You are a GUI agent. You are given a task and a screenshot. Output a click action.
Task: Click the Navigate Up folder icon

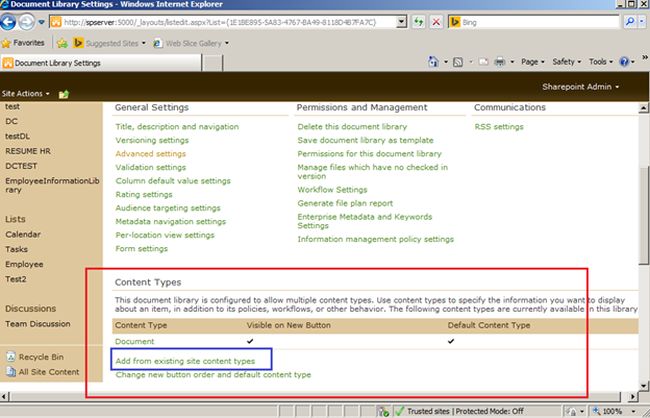(x=64, y=94)
